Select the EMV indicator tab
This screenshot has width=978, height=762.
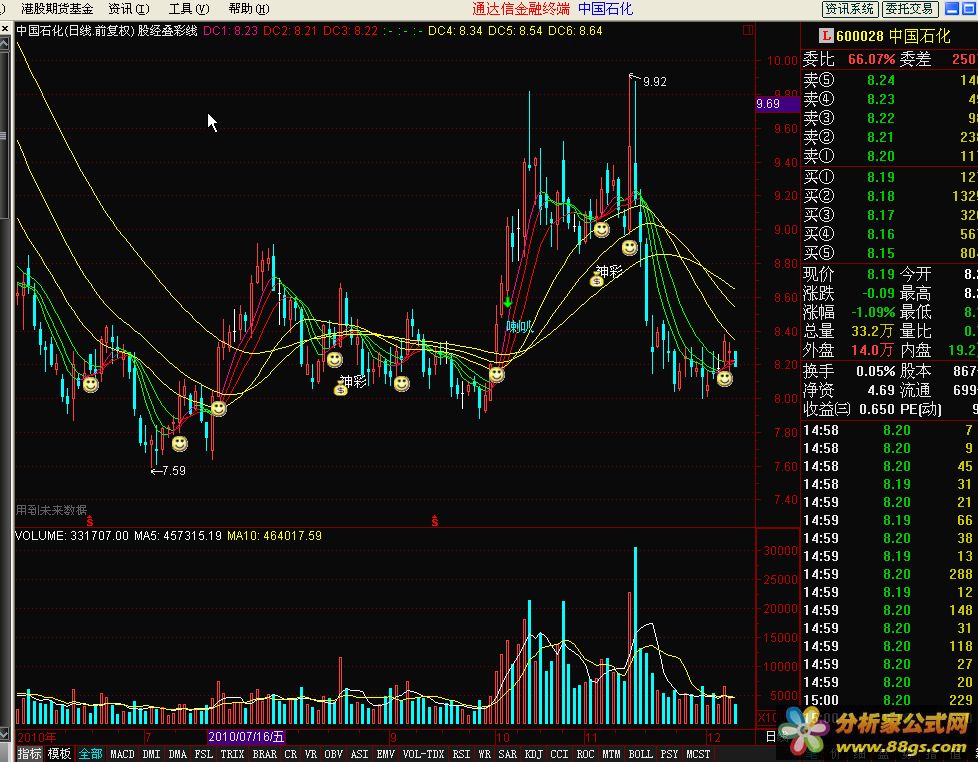click(385, 754)
